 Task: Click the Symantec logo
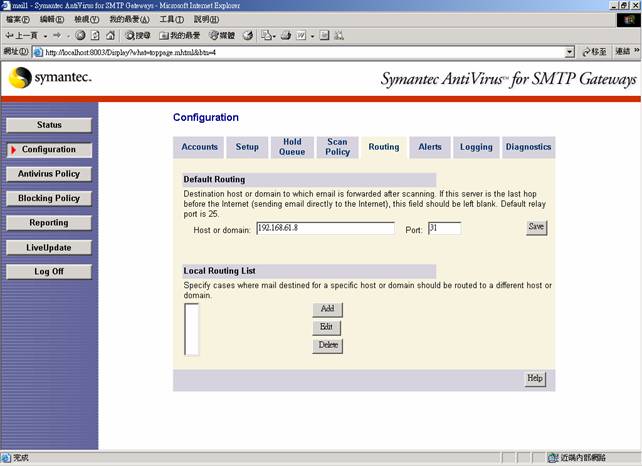(x=50, y=77)
